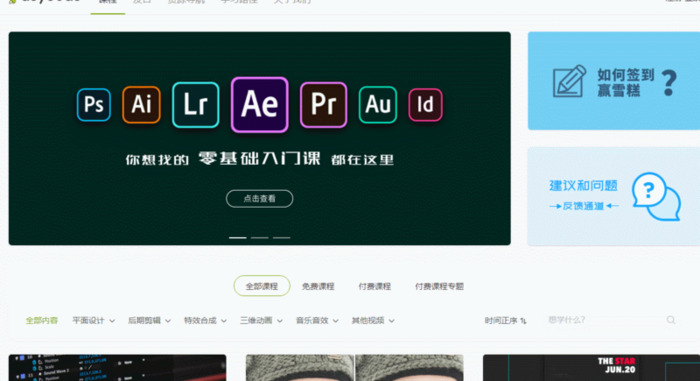Viewport: 700px width, 381px height.
Task: Select the Premiere Pr icon
Action: point(324,105)
